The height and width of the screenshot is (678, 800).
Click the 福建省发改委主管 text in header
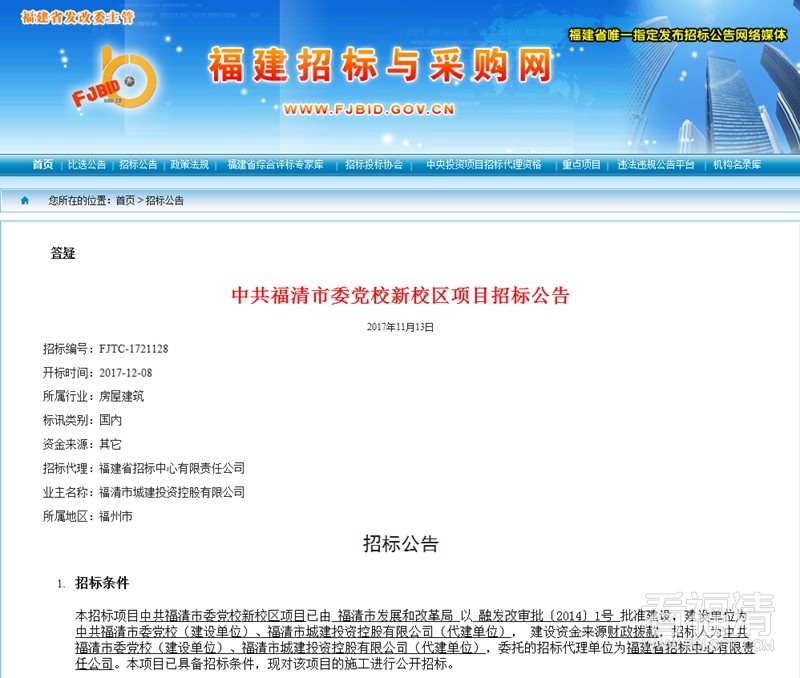[x=78, y=17]
